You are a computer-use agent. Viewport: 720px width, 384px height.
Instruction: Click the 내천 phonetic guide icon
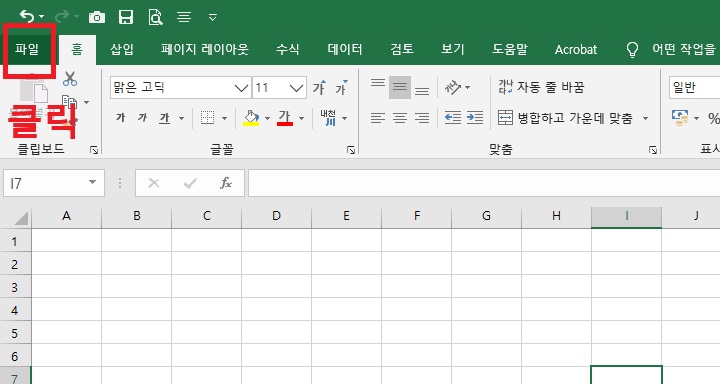pyautogui.click(x=328, y=118)
